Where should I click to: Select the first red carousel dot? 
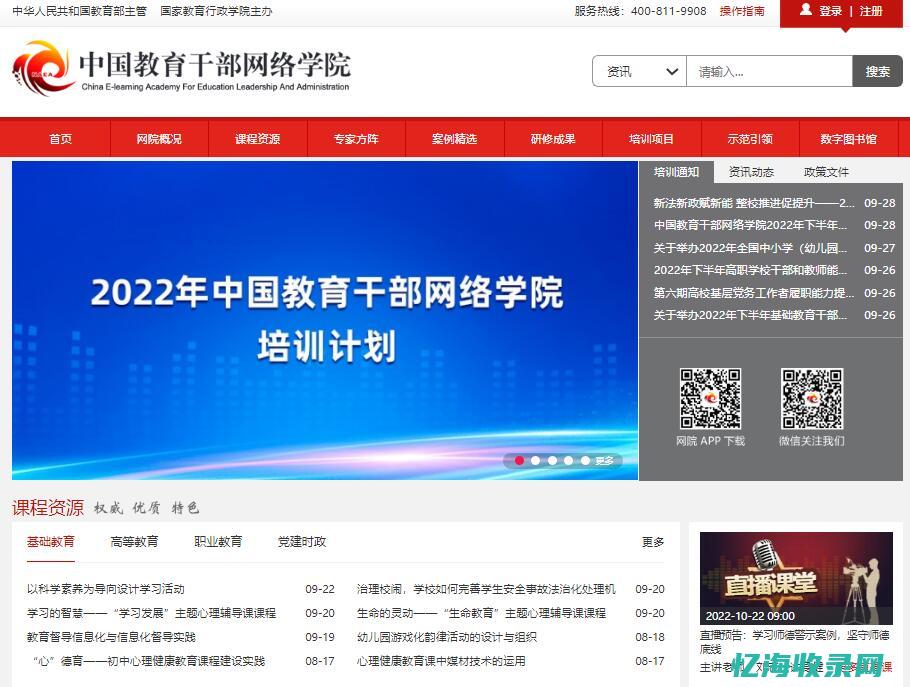point(519,460)
